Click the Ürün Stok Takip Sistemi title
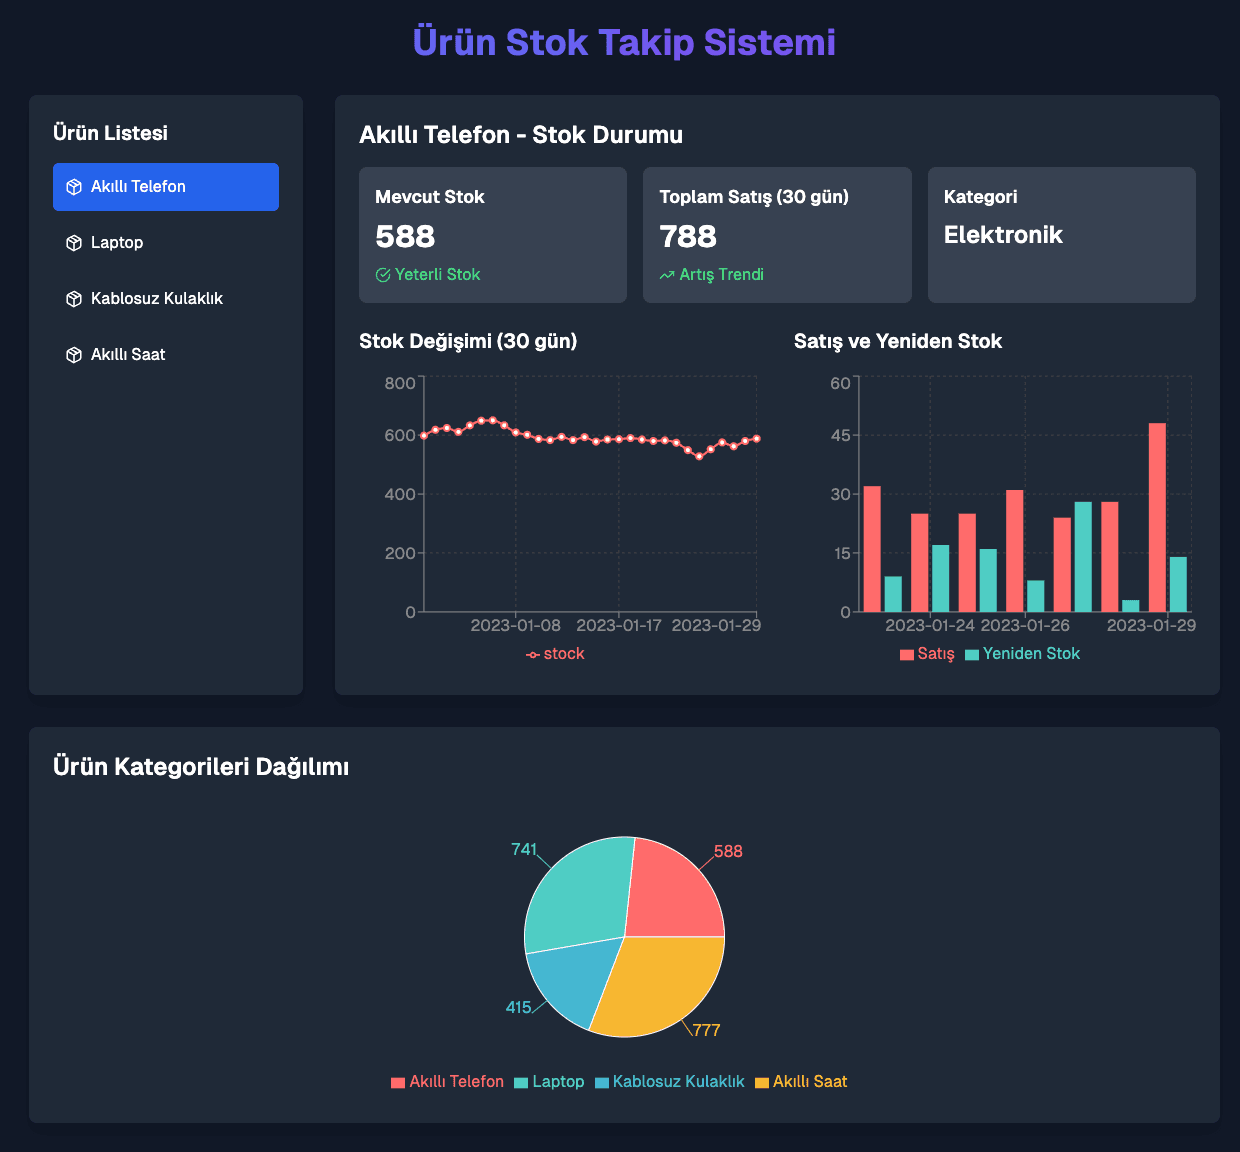 pos(624,42)
